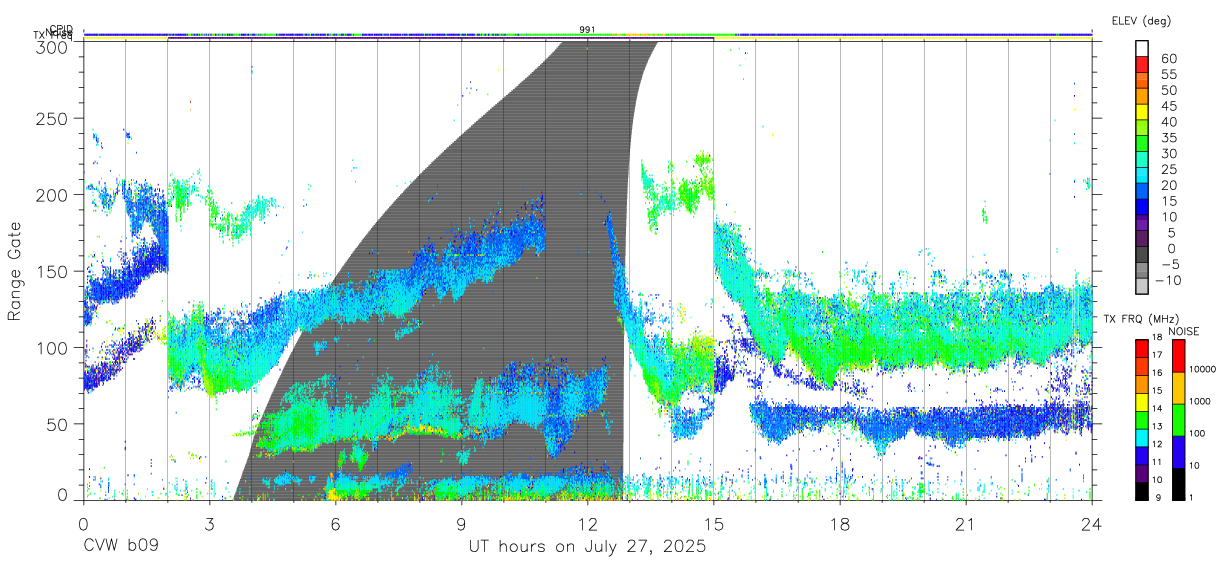1228x567 pixels.
Task: Click the "ELEV (deg)" legend title
Action: [x=1141, y=20]
